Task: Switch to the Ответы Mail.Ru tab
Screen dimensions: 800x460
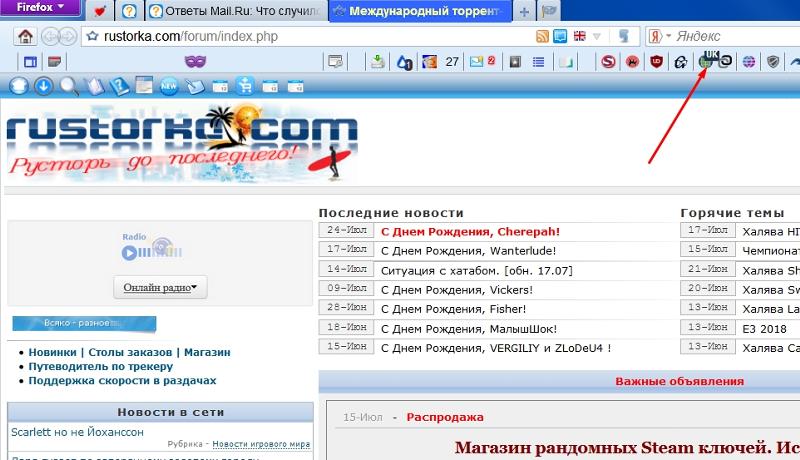Action: (x=236, y=11)
